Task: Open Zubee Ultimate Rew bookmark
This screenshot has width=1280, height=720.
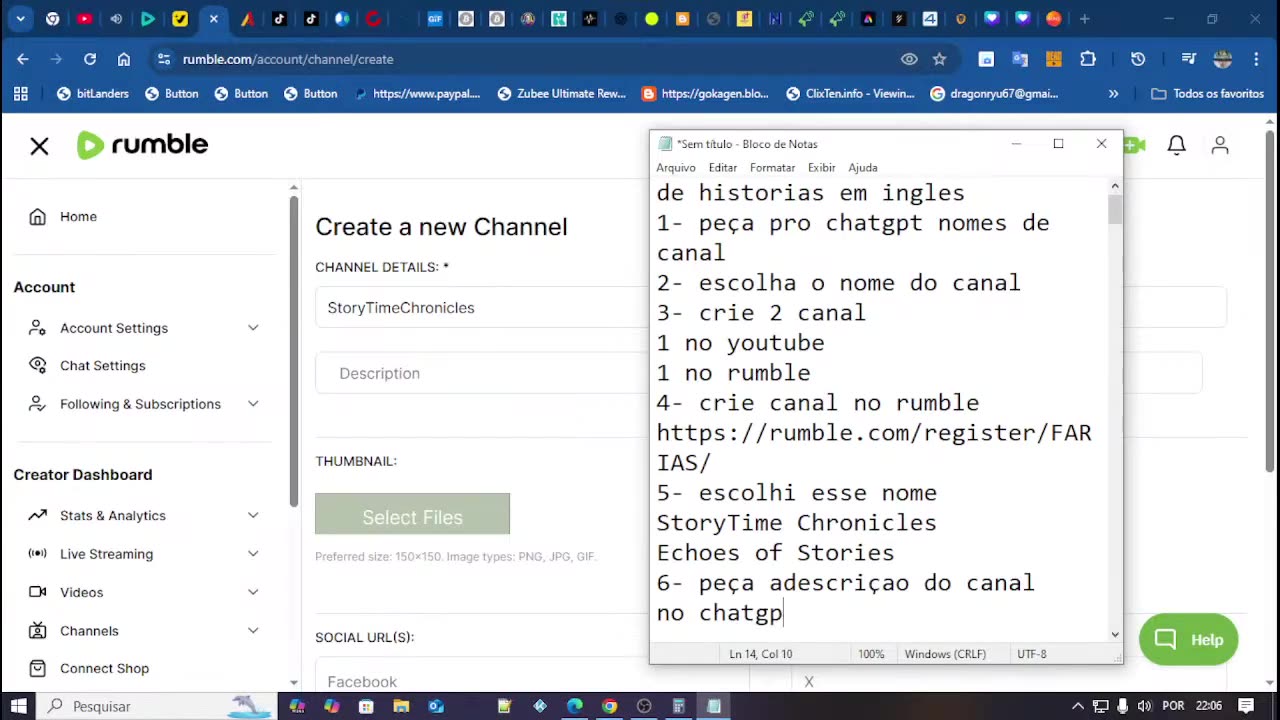Action: pos(561,94)
